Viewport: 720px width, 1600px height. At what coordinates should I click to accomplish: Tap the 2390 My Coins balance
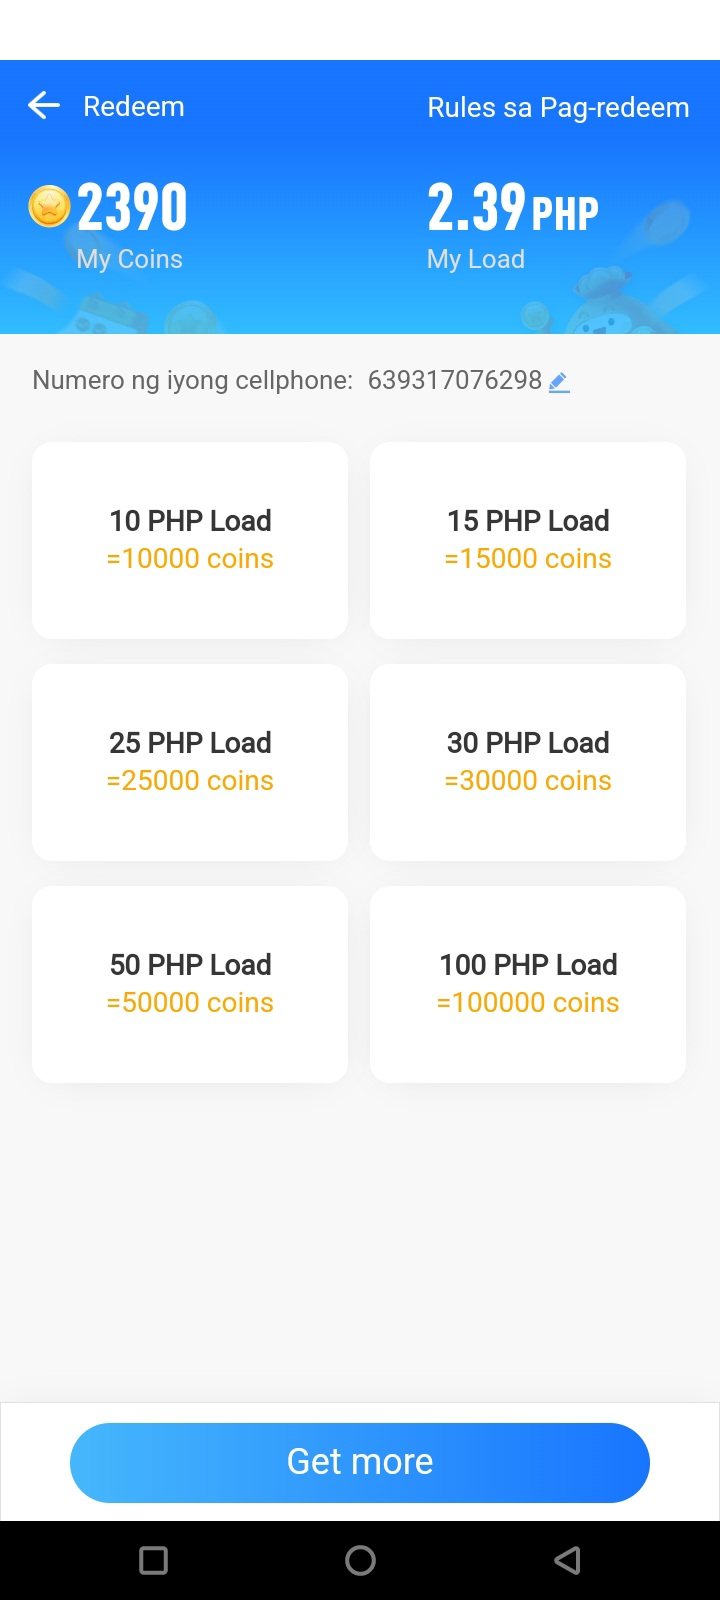click(132, 207)
